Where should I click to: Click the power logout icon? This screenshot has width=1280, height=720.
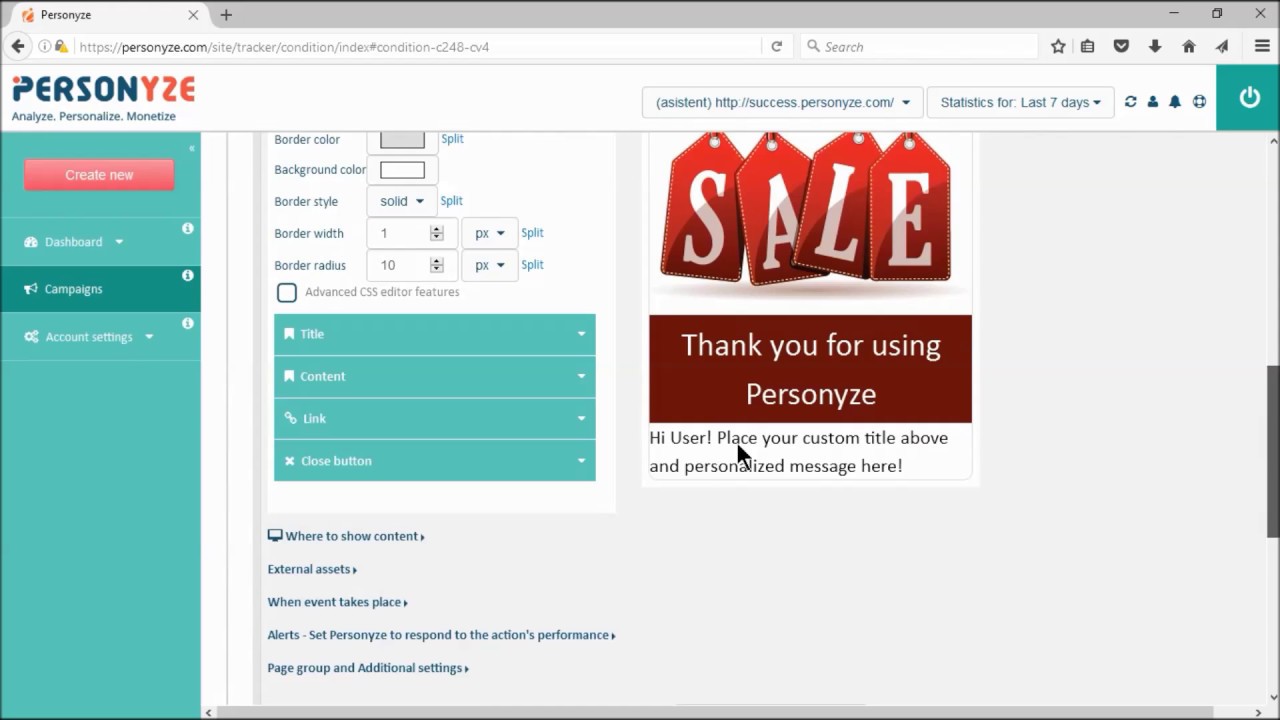1249,98
